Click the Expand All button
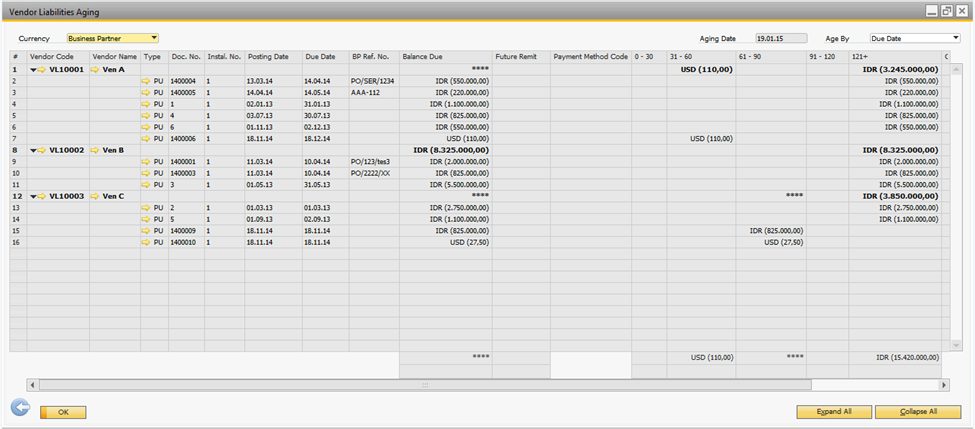975x429 pixels. [x=835, y=412]
